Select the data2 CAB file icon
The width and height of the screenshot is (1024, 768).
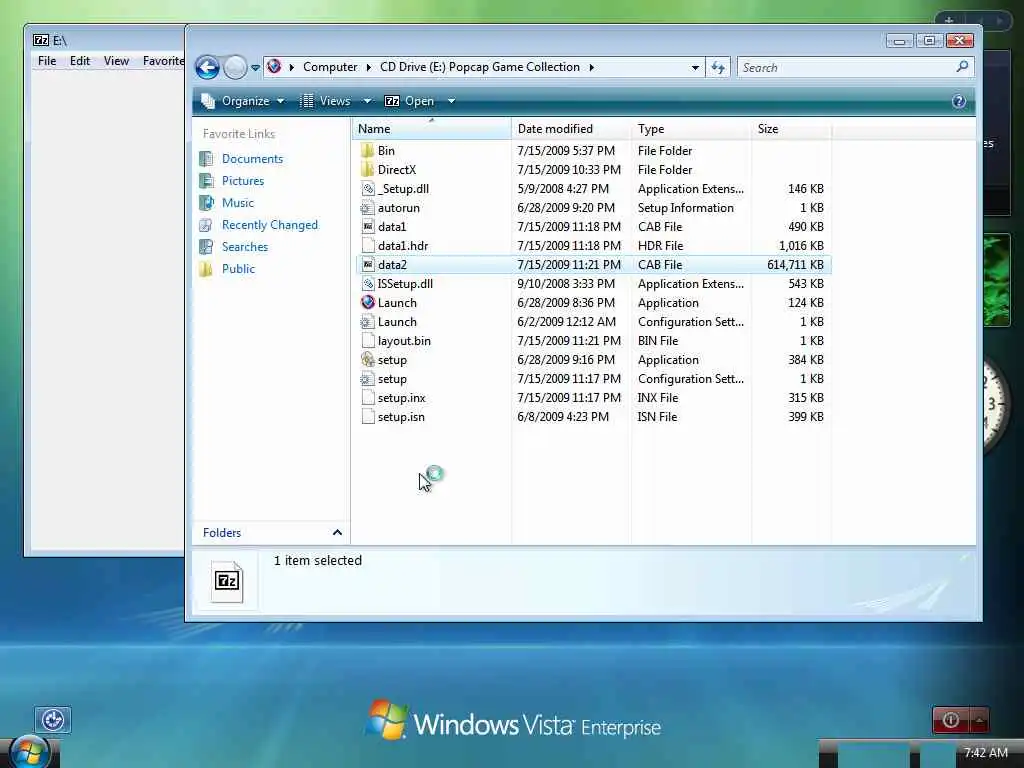[x=368, y=264]
